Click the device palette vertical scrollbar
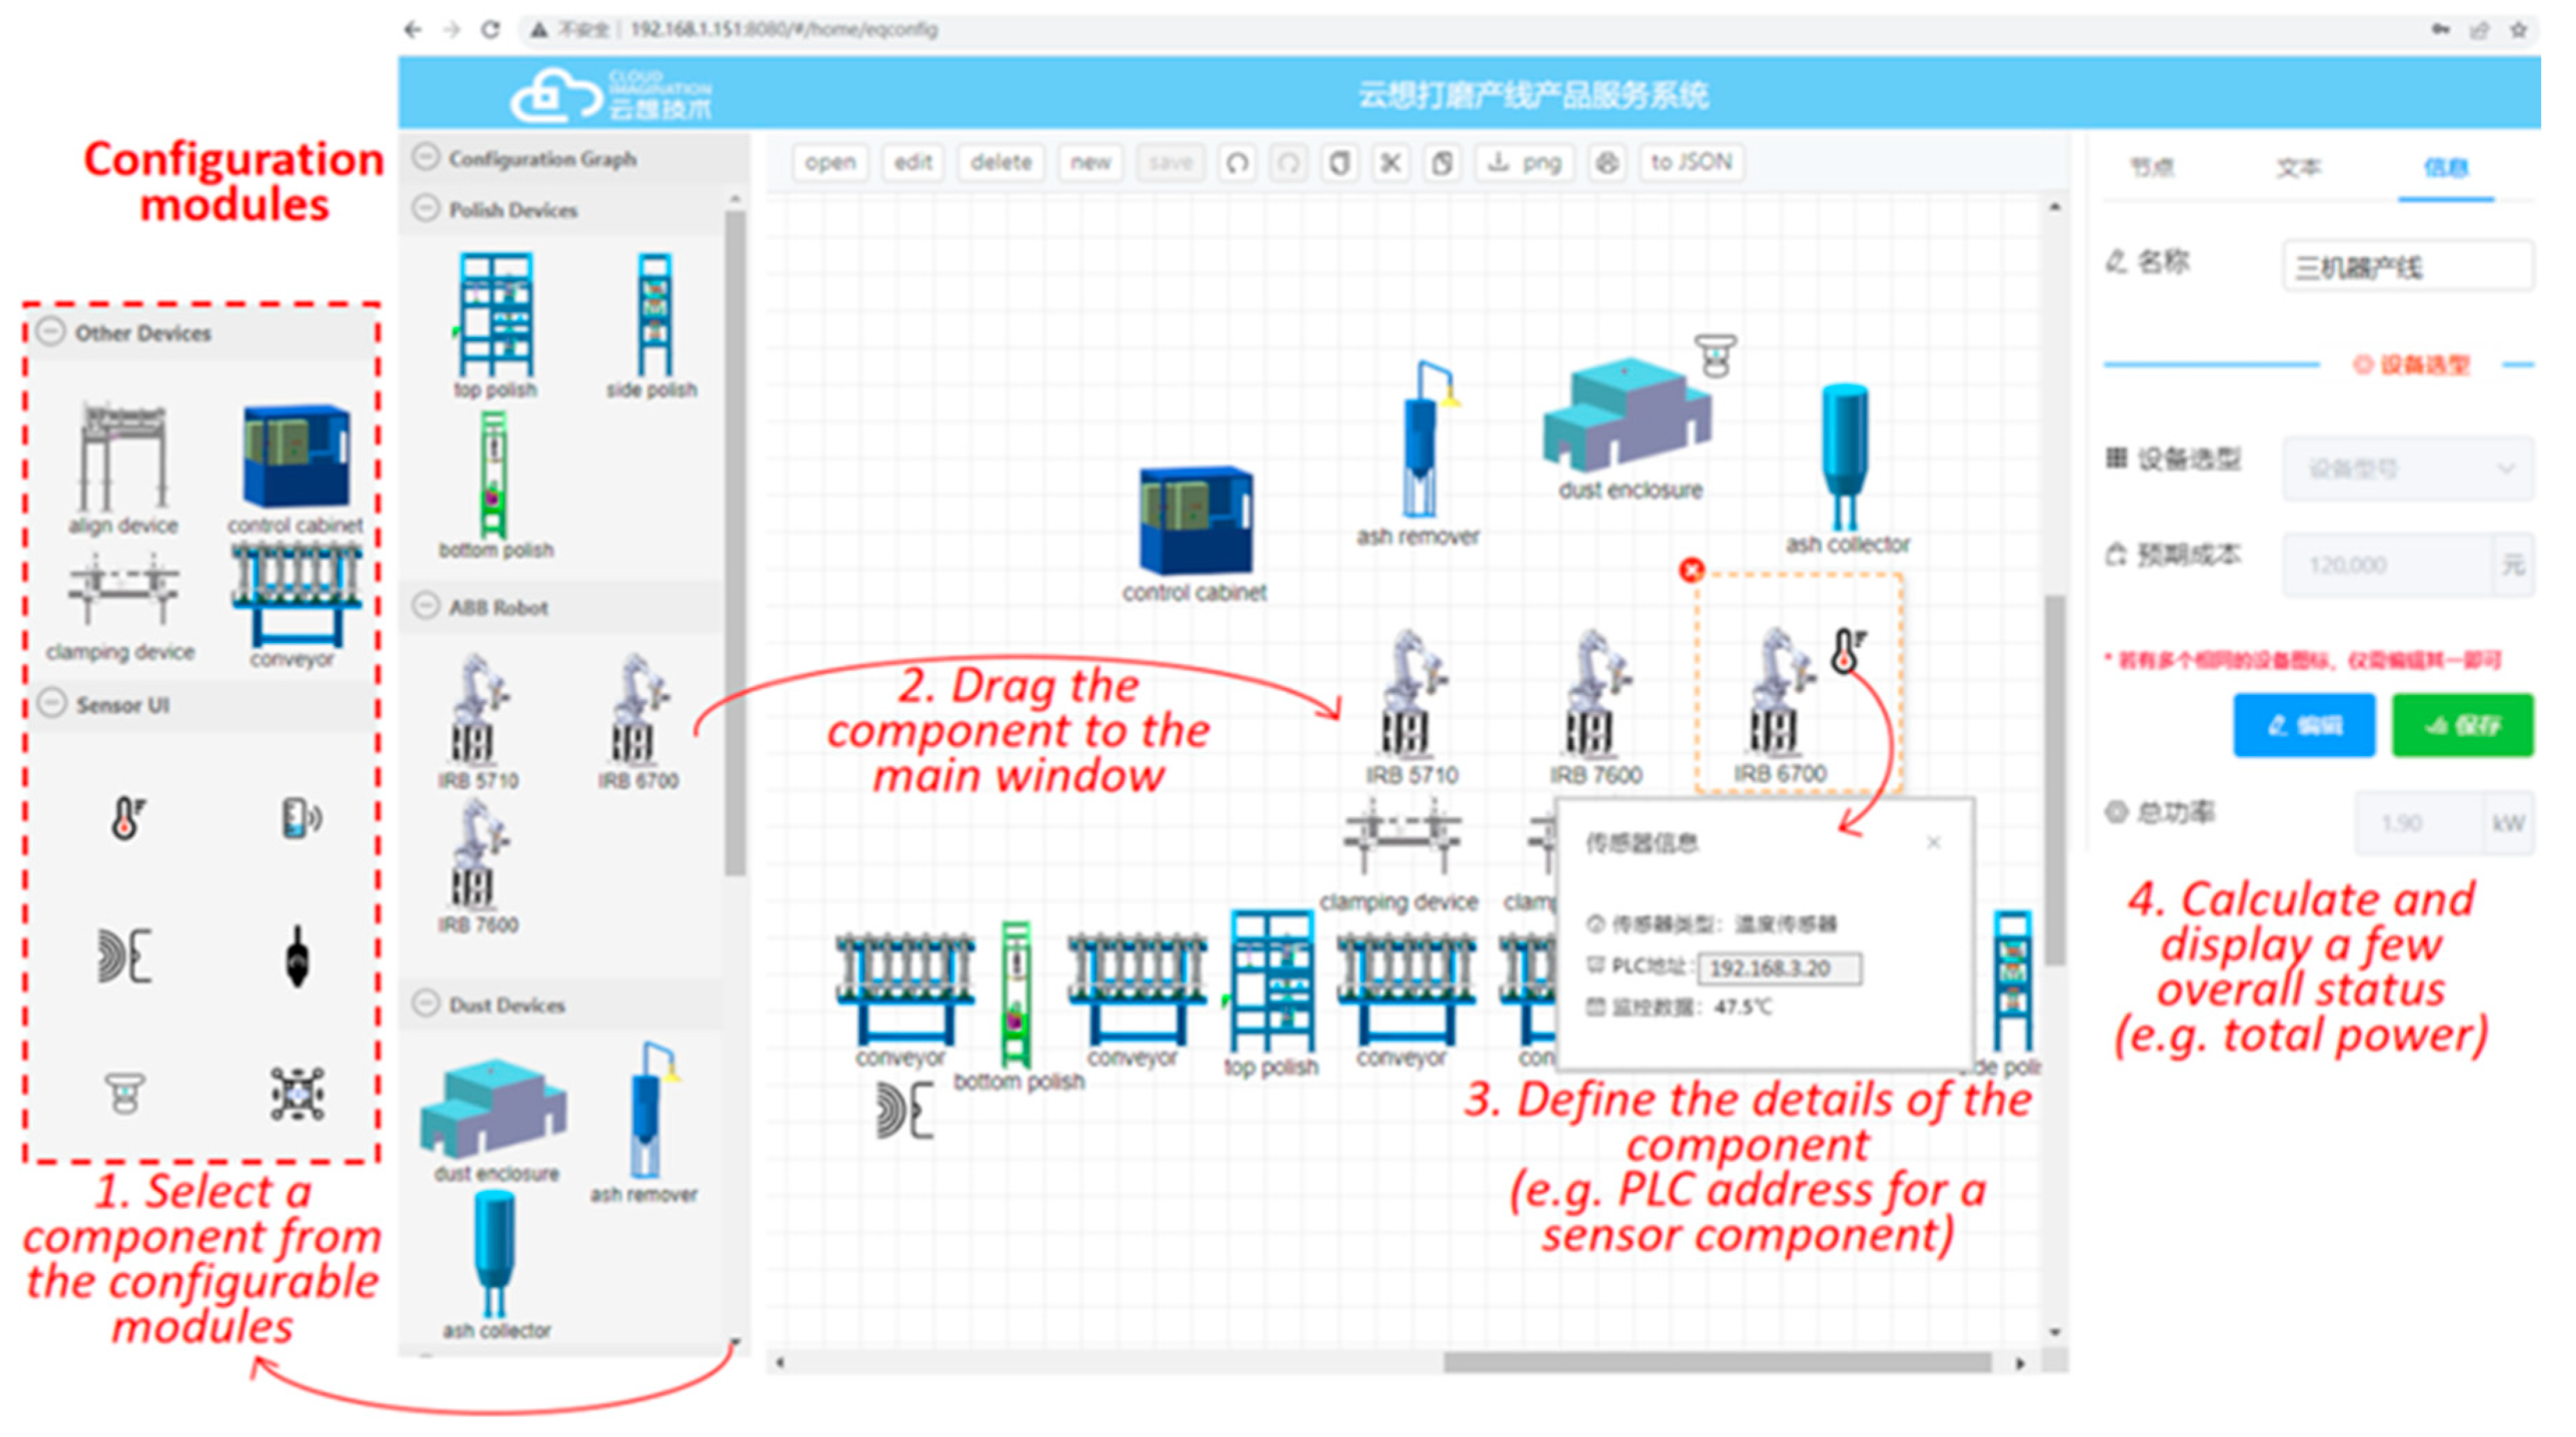2576x1437 pixels. pos(735,542)
